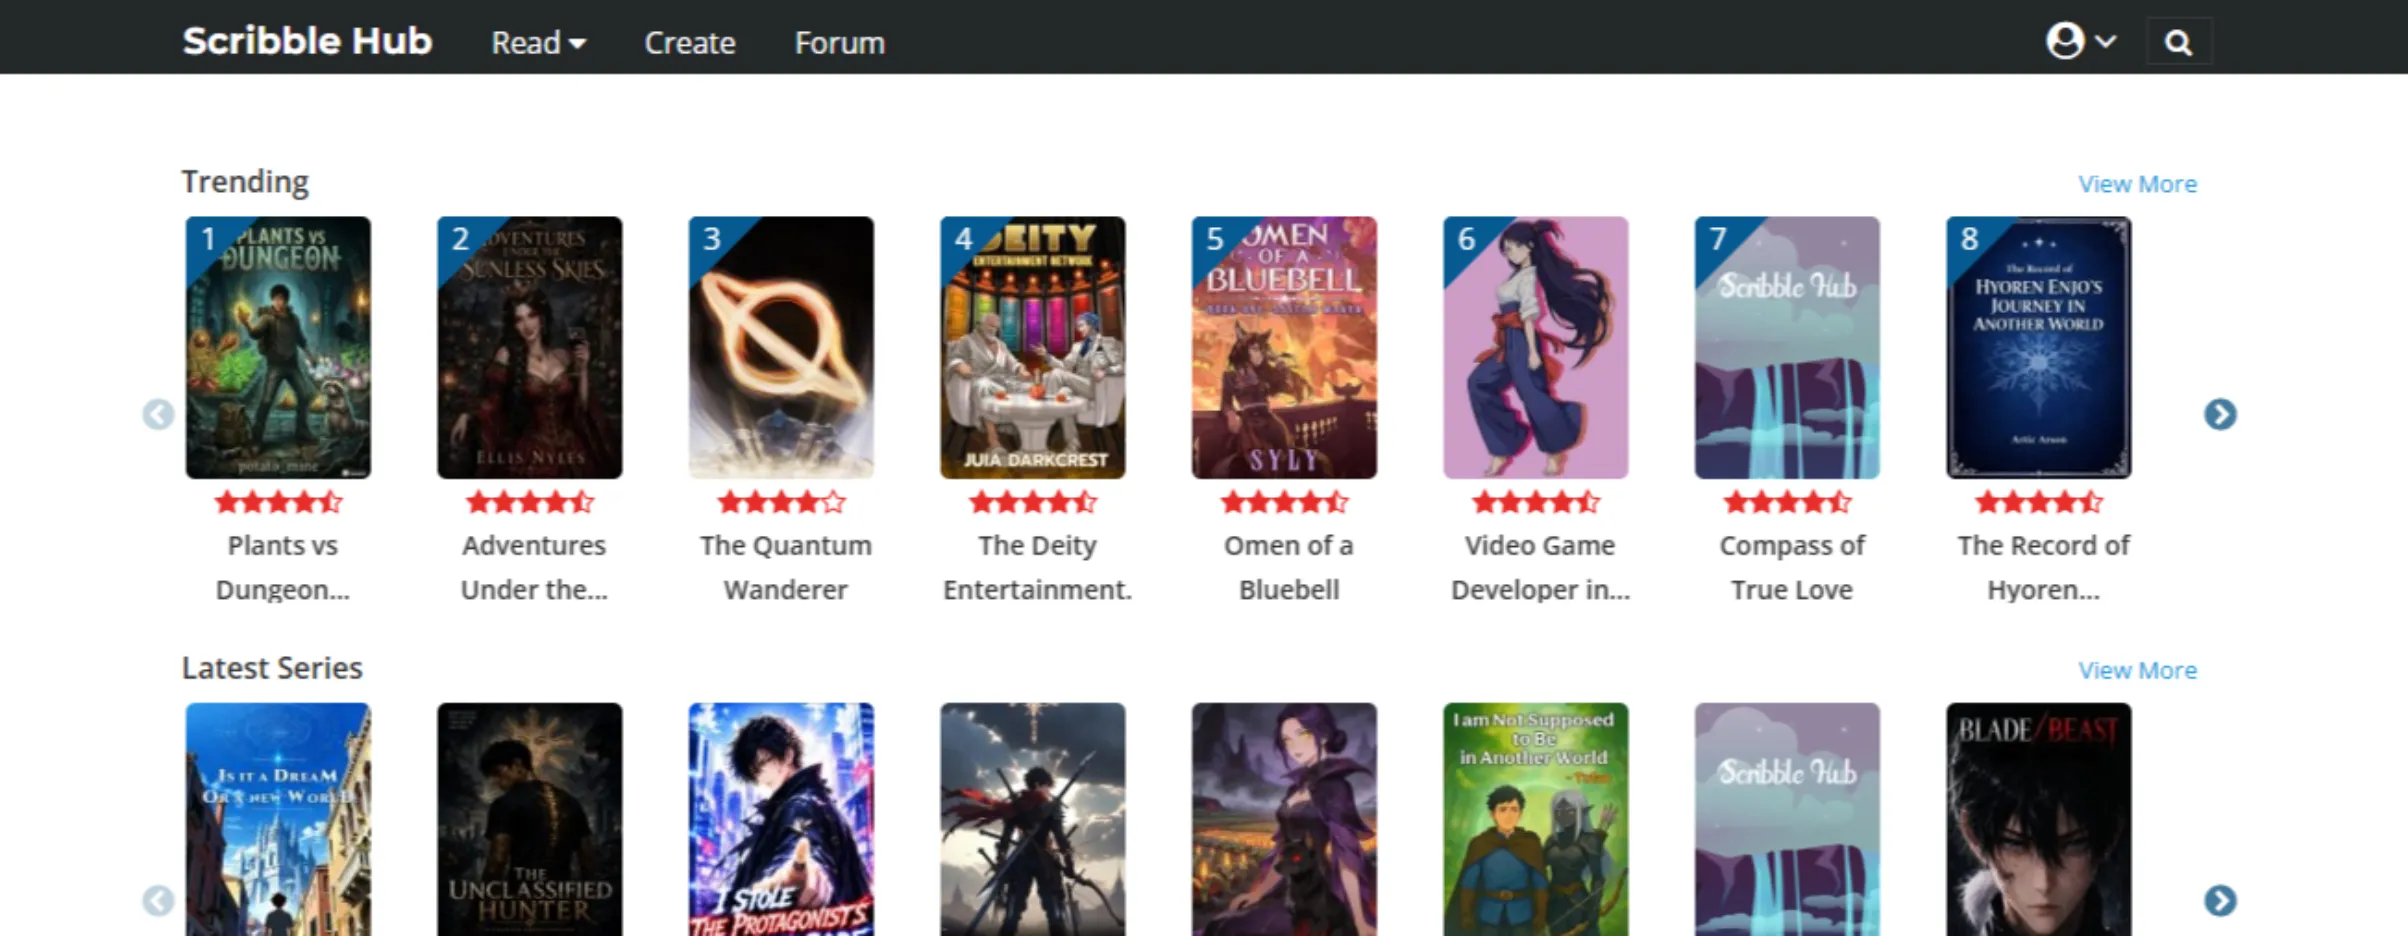The width and height of the screenshot is (2408, 936).
Task: Open the Compass of True Love cover
Action: pos(1787,347)
